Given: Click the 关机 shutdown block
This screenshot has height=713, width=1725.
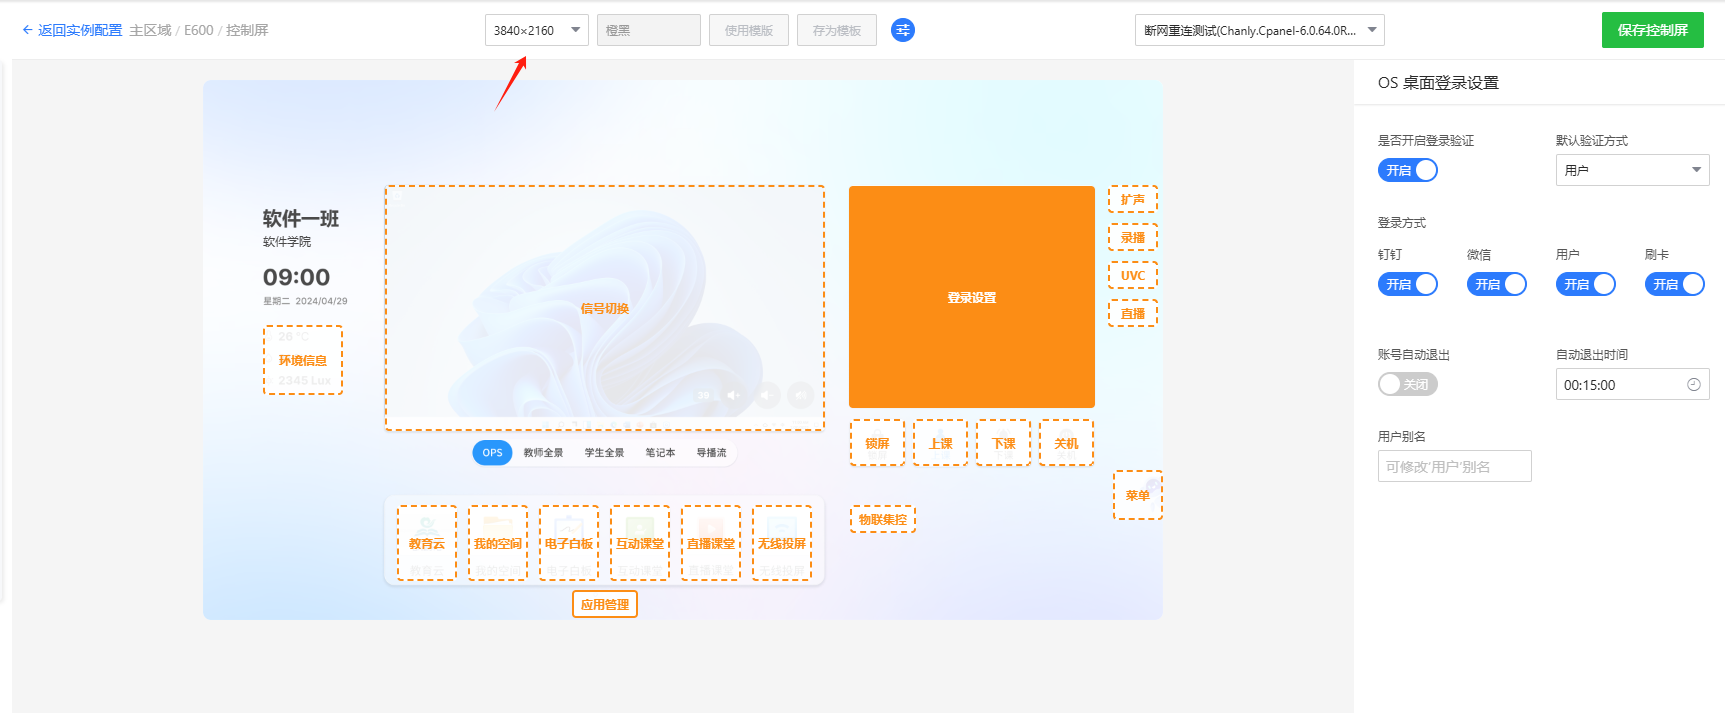Looking at the screenshot, I should coord(1066,443).
